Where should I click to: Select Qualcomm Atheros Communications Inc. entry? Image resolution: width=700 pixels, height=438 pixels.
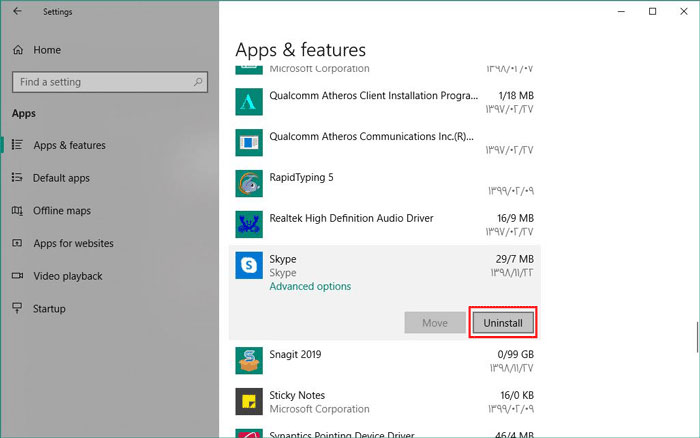[384, 142]
